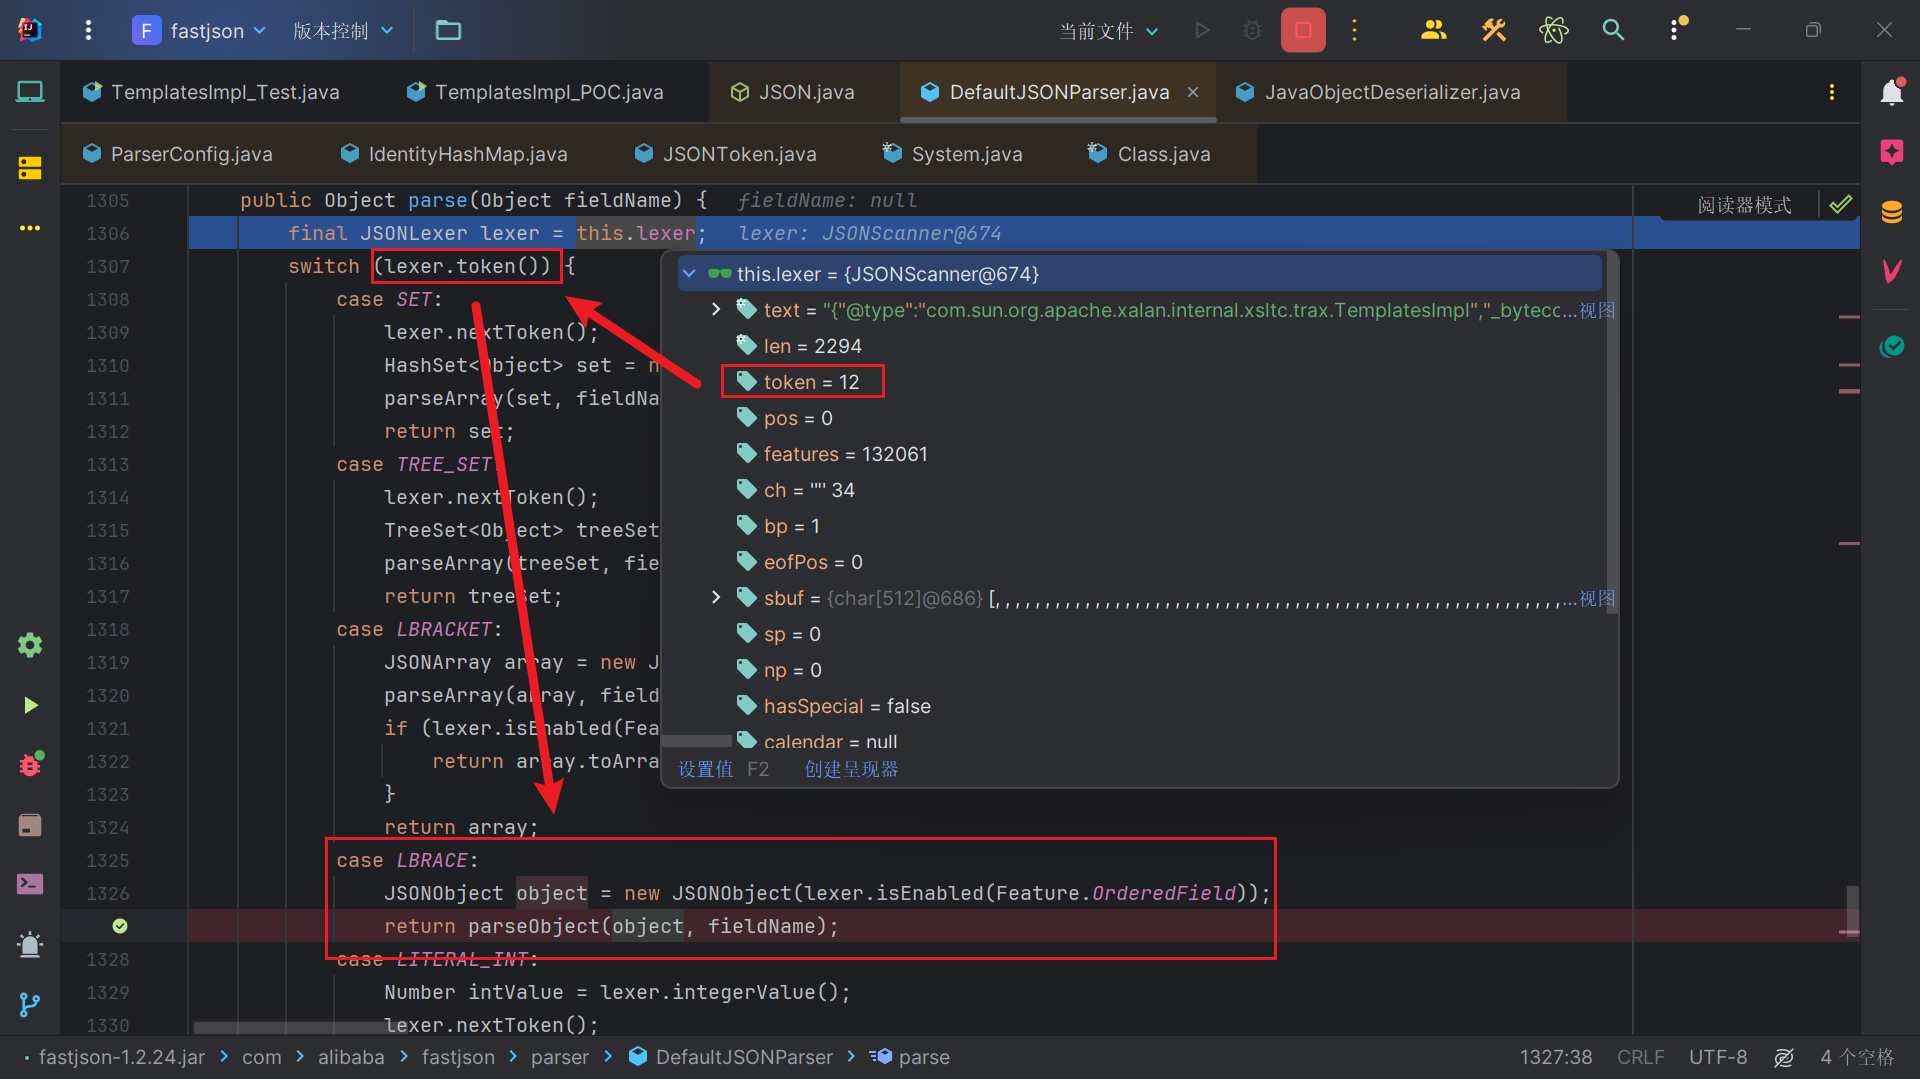Click the 创建呈现器 create renderer link

[851, 769]
